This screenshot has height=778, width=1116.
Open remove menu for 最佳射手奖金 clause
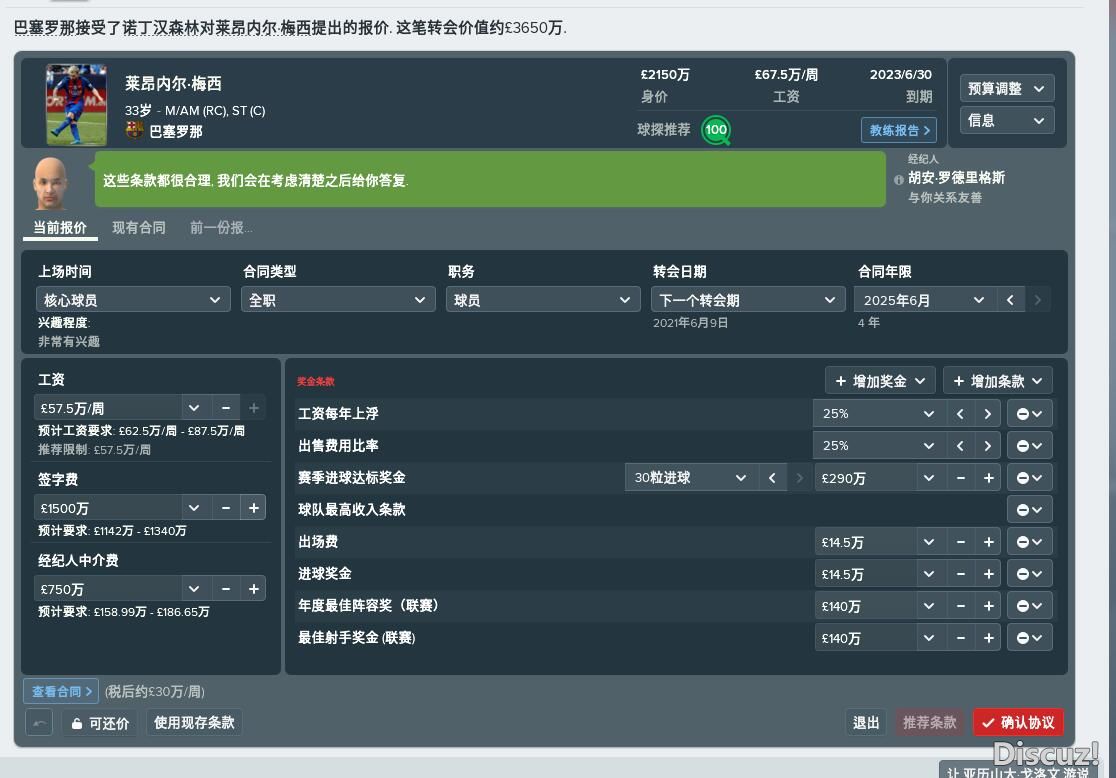tap(1029, 638)
